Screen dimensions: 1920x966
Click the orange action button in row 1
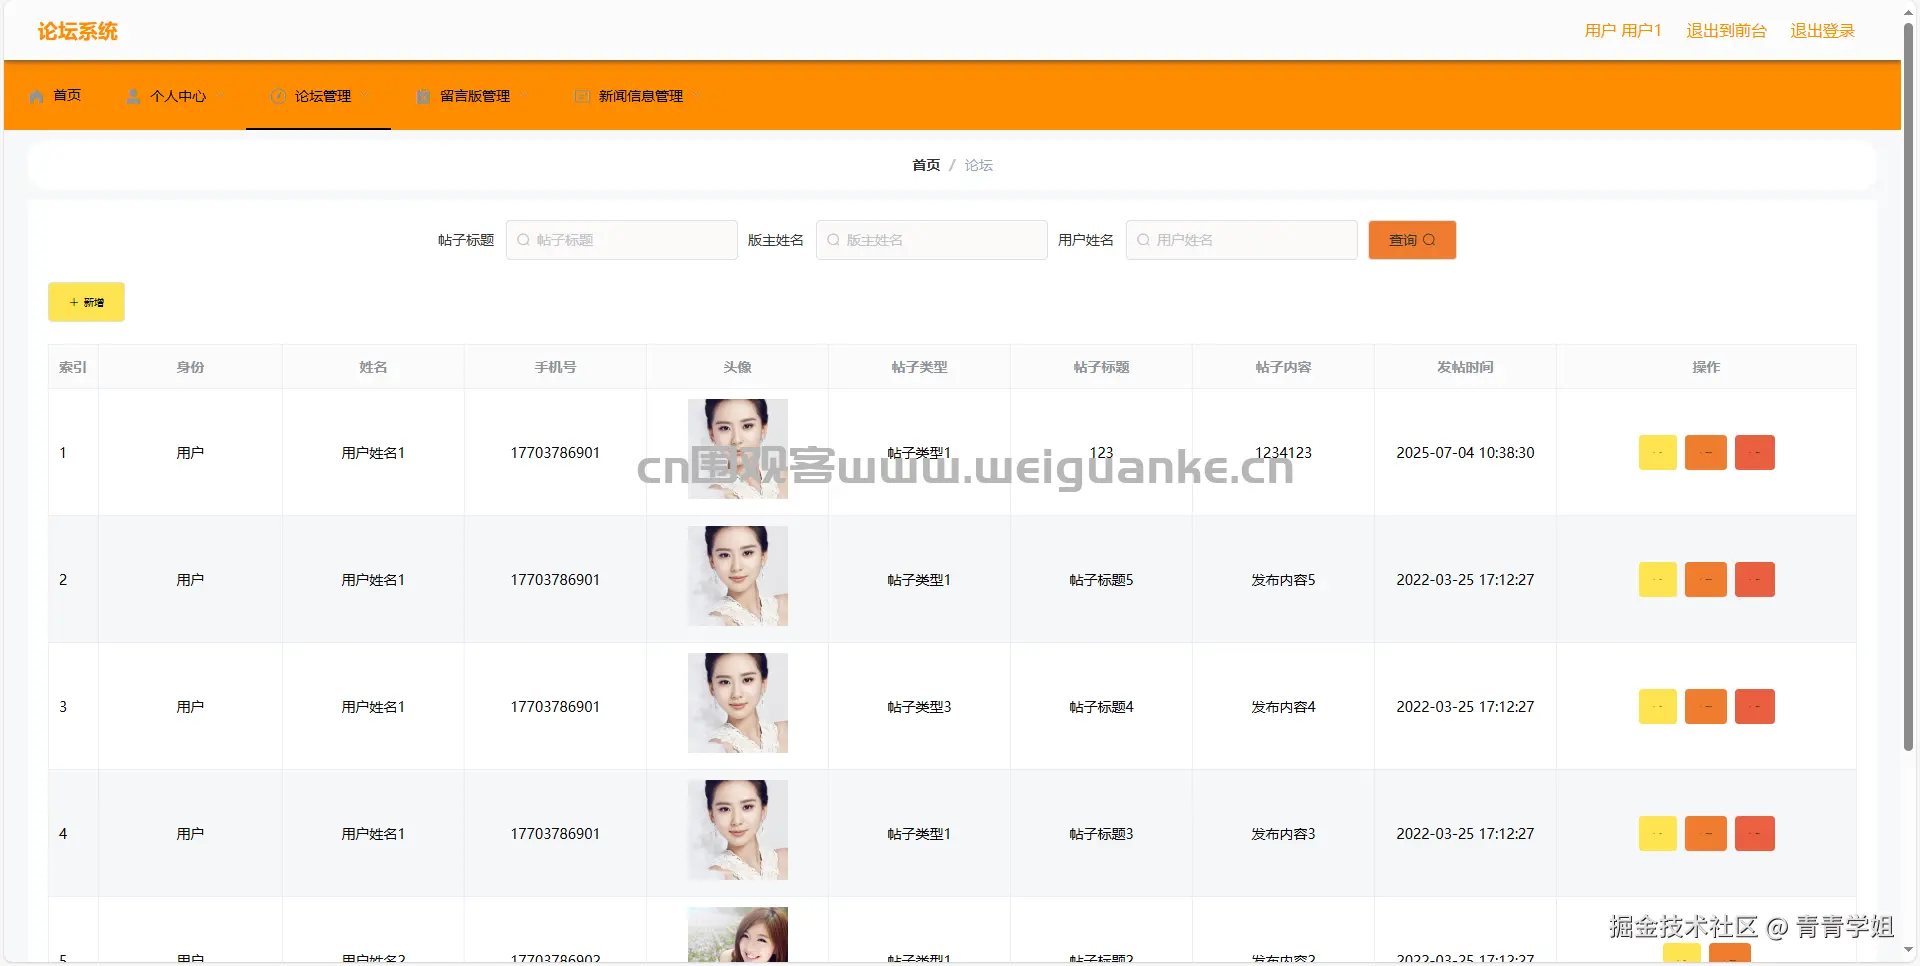pos(1706,453)
